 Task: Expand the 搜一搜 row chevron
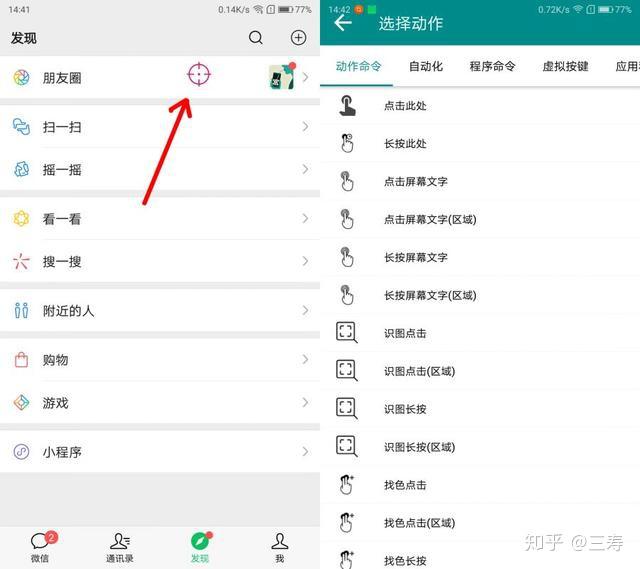click(x=305, y=261)
